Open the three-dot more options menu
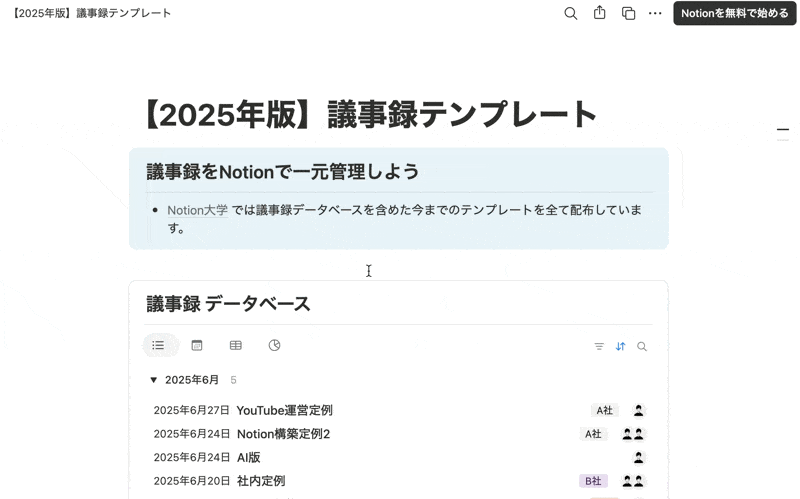Screen dimensions: 800x499 point(655,13)
